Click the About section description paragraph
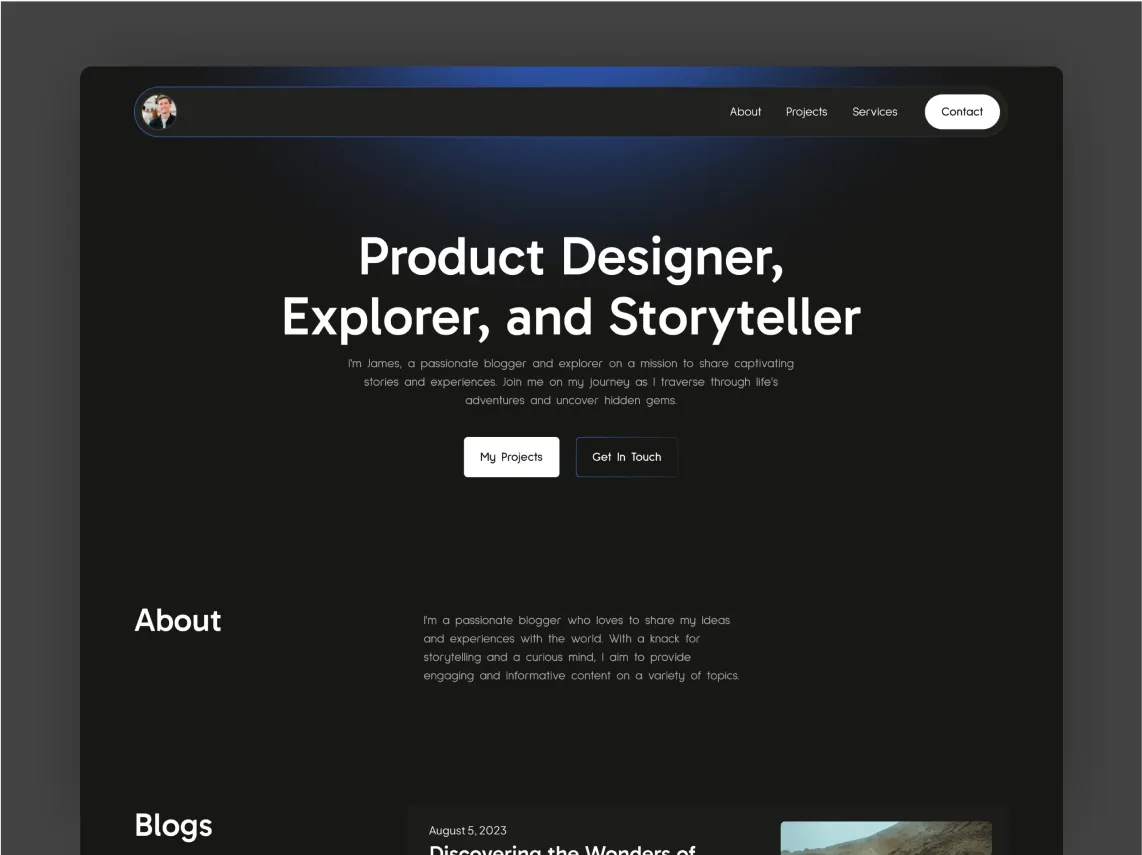Image resolution: width=1142 pixels, height=855 pixels. 581,647
